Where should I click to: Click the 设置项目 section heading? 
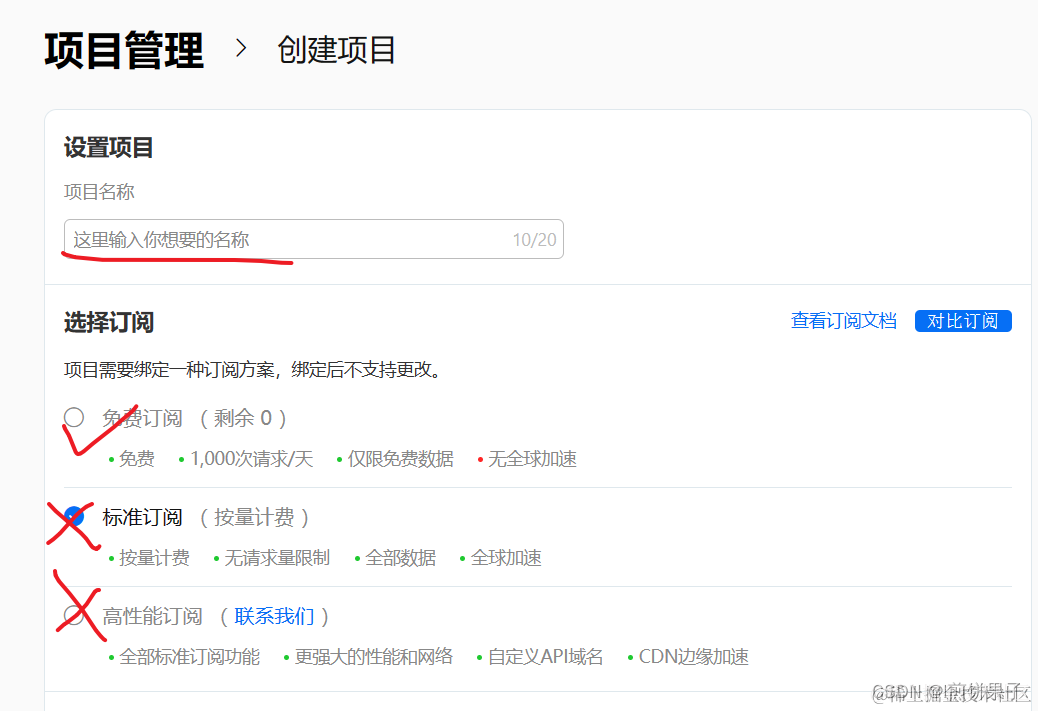109,147
